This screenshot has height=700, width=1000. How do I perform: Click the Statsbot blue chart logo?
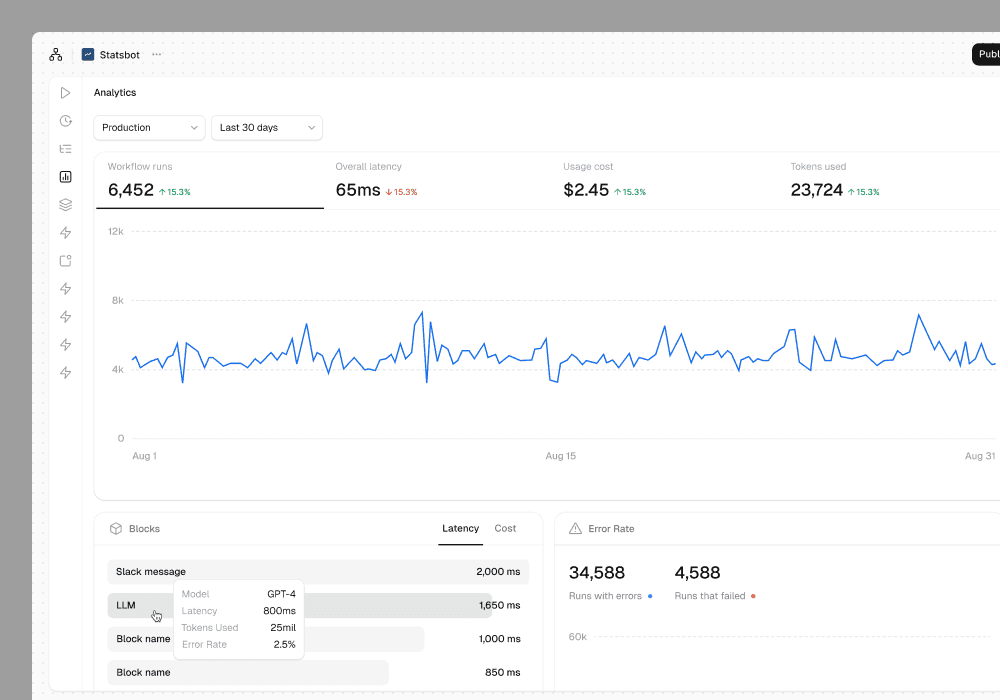[x=88, y=55]
